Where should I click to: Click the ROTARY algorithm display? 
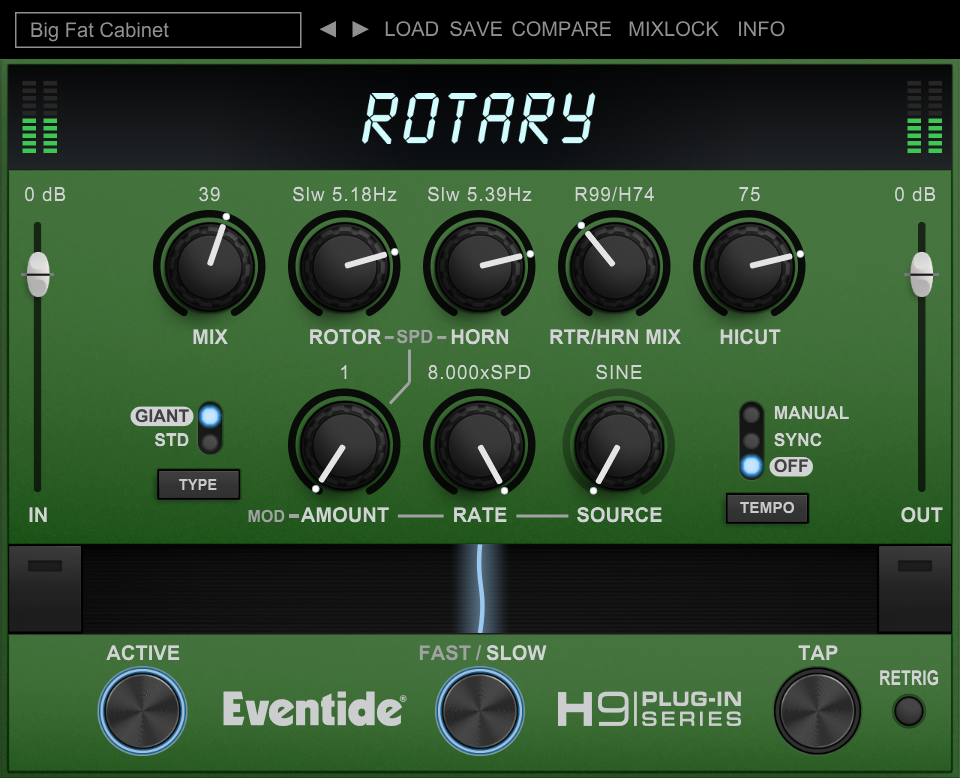coord(478,118)
